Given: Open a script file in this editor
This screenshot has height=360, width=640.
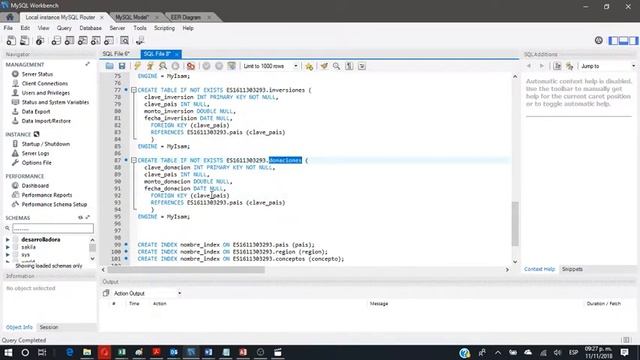Looking at the screenshot, I should tap(109, 66).
